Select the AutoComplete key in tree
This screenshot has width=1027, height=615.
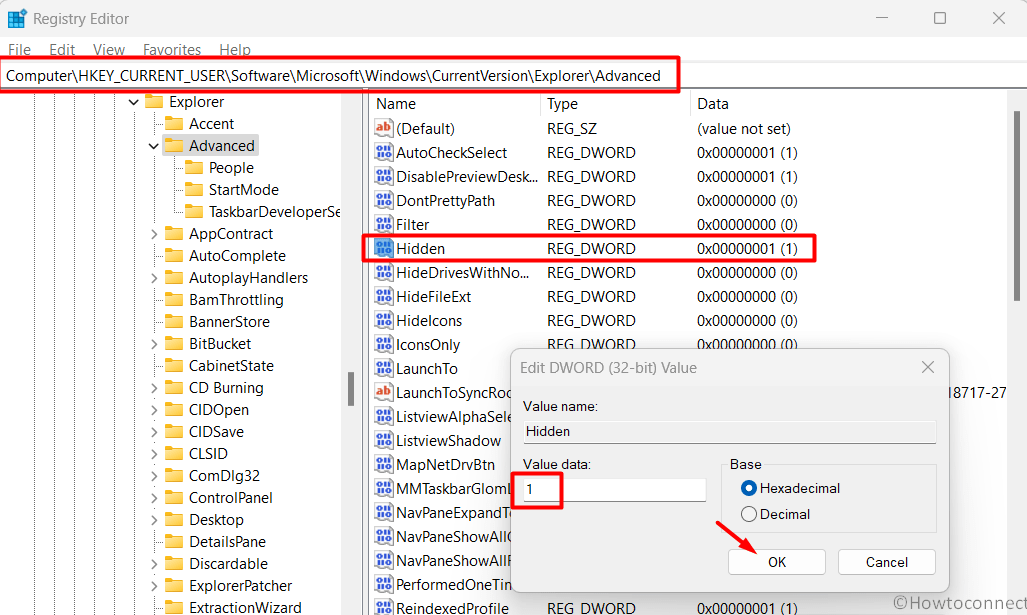[x=237, y=256]
